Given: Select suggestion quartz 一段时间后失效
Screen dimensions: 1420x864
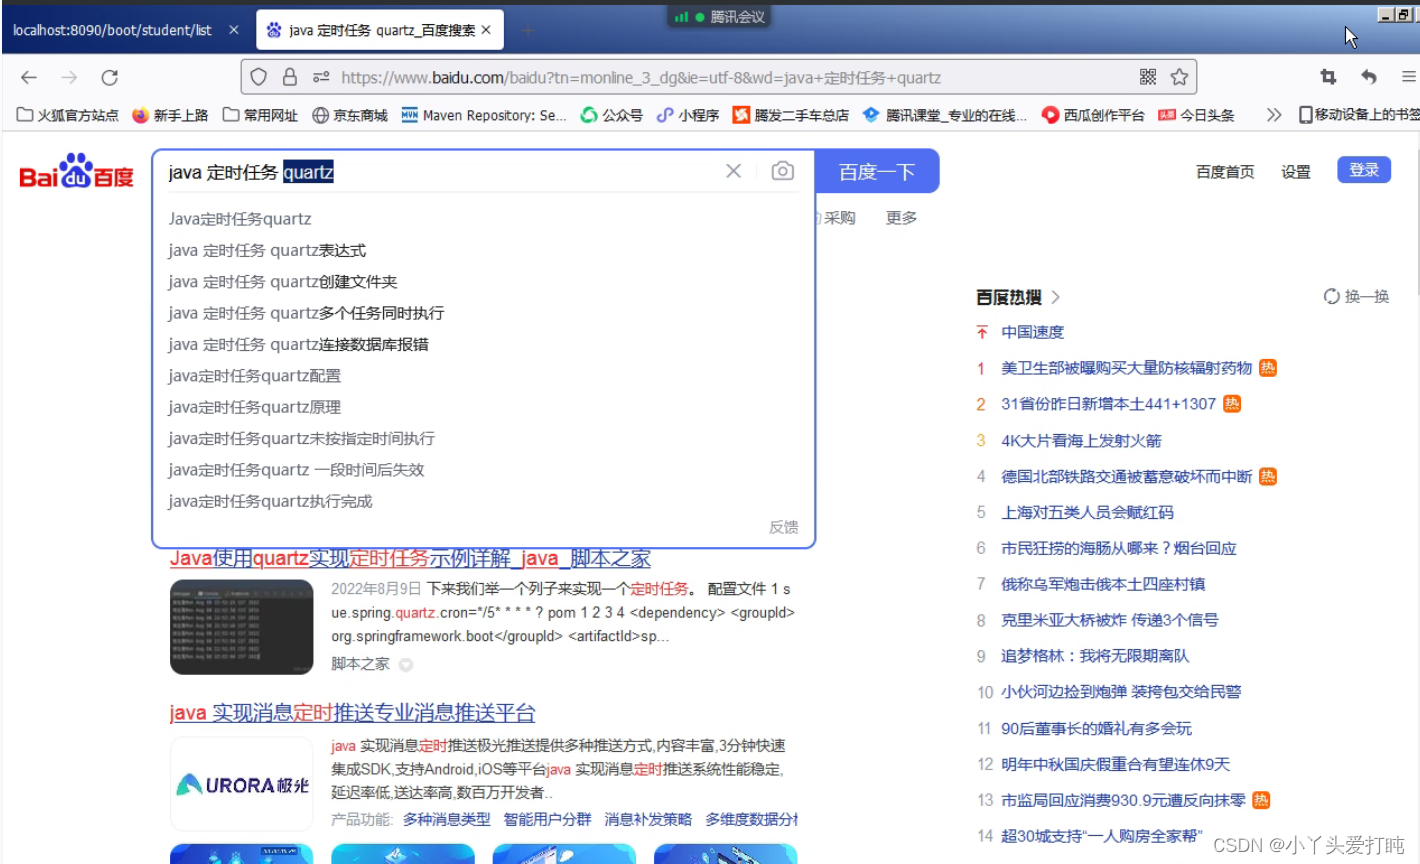Looking at the screenshot, I should 296,470.
